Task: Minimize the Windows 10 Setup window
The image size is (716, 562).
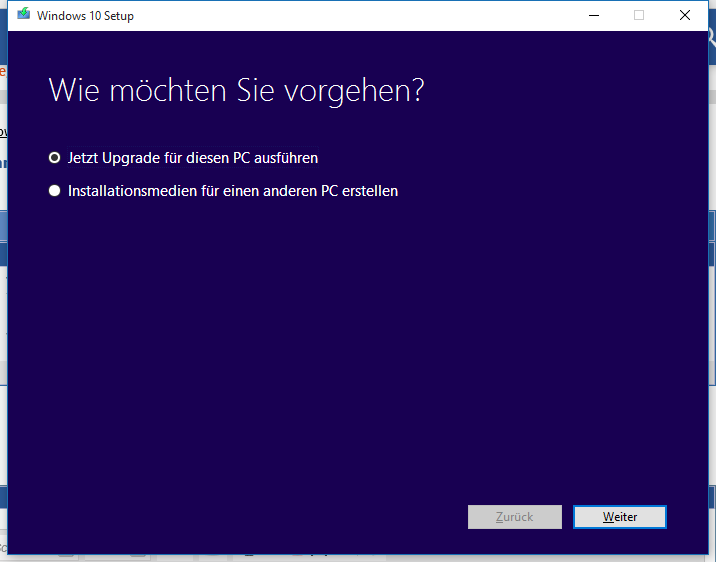Action: tap(594, 16)
